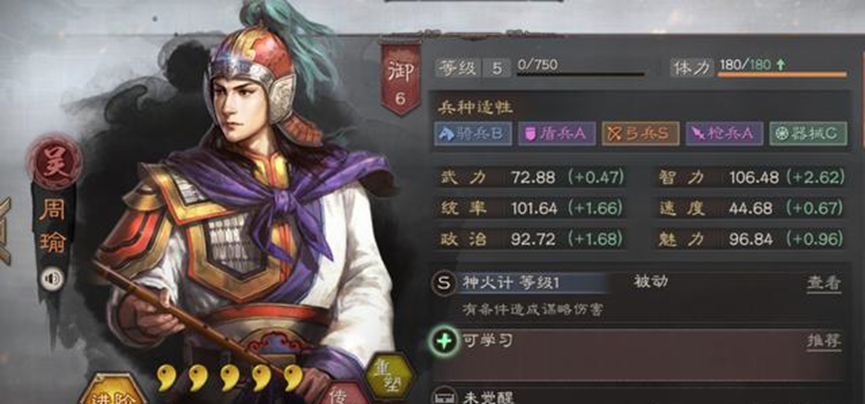The width and height of the screenshot is (865, 404).
Task: Click the 推荐 recommended skill link
Action: pos(824,341)
